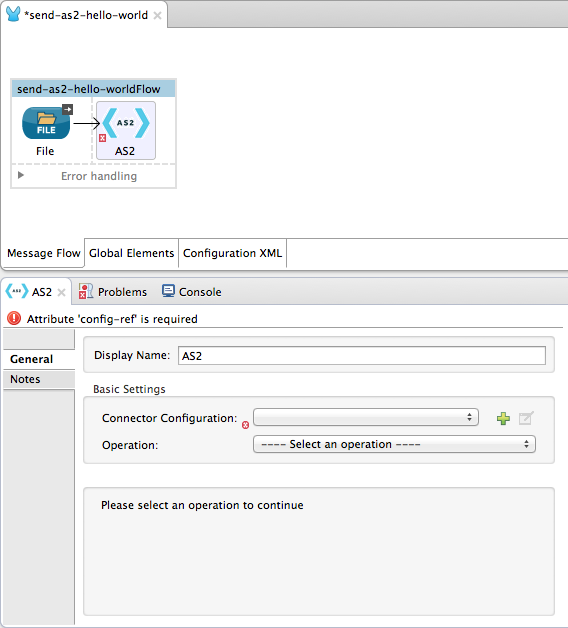Open the Console tab
568x628 pixels.
click(192, 292)
